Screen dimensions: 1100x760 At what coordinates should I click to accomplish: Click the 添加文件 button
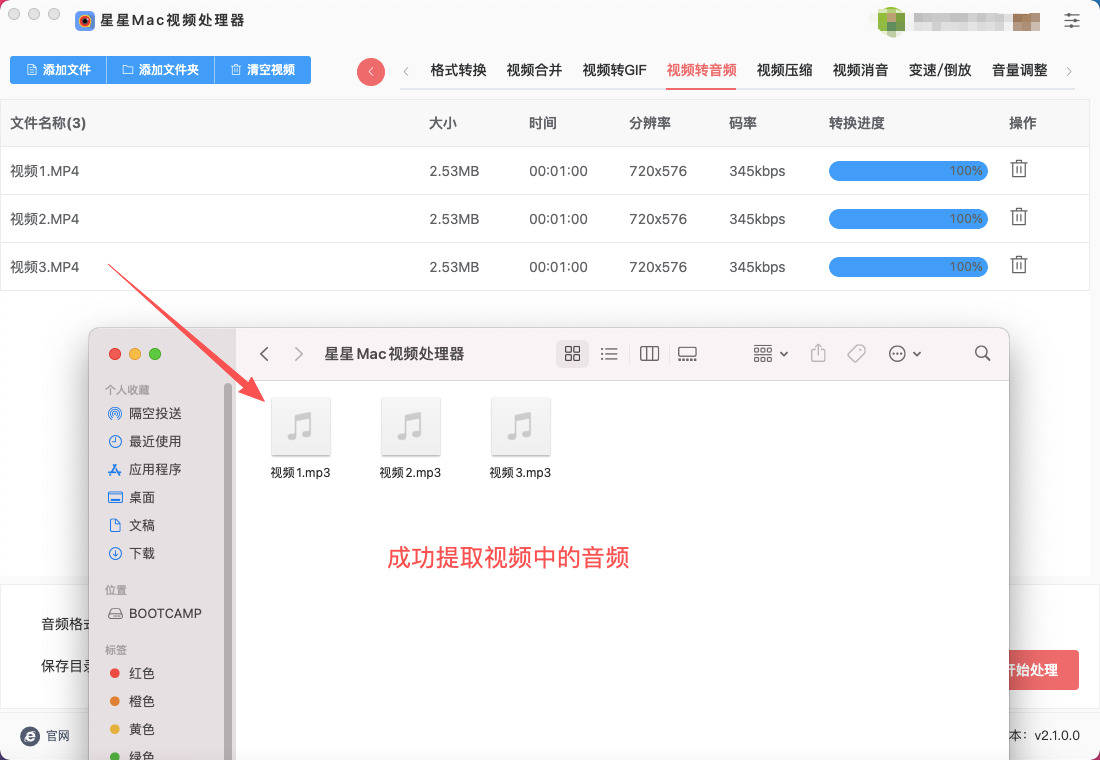coord(58,70)
